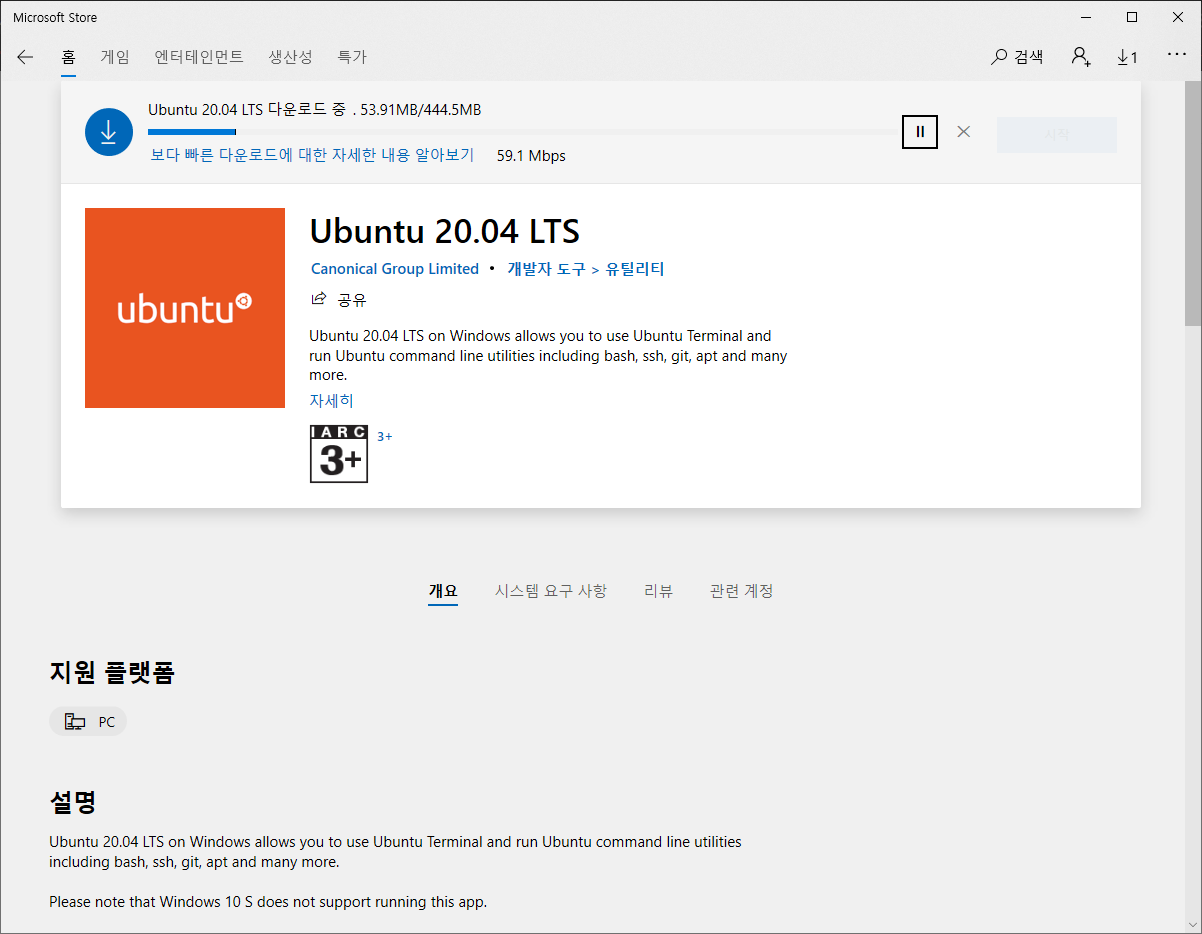Click the blue download arrow circle icon
Viewport: 1202px width, 934px height.
(109, 132)
